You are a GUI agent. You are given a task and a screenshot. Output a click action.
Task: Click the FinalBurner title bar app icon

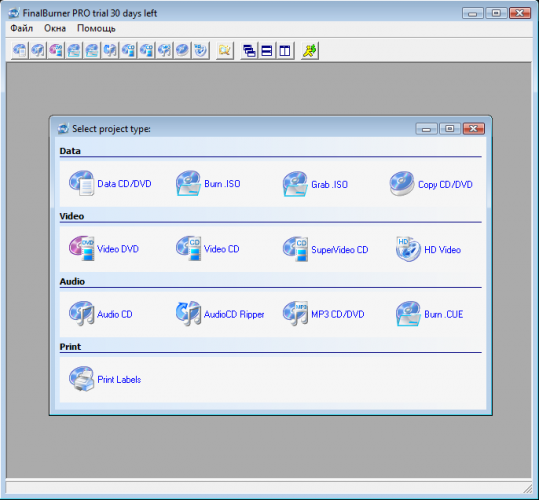pyautogui.click(x=14, y=13)
